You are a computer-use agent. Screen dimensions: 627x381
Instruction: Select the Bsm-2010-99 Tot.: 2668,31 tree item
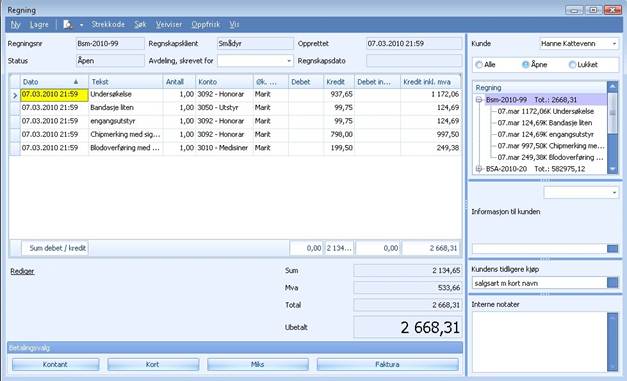[x=531, y=100]
